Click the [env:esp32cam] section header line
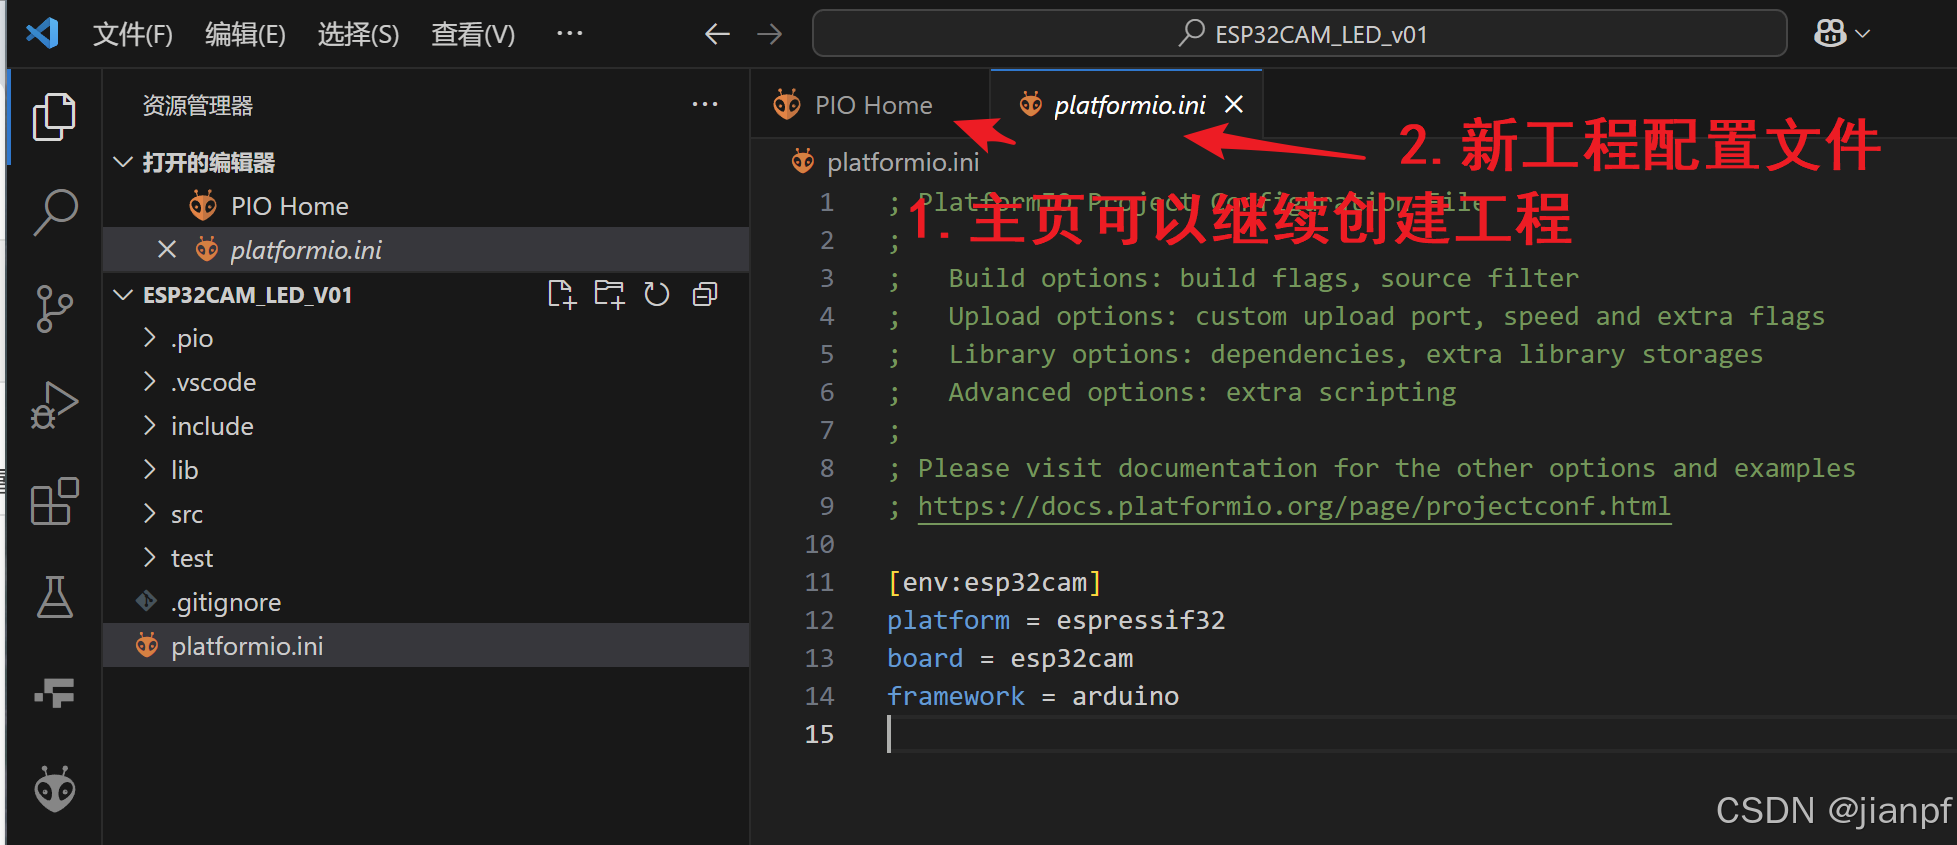The height and width of the screenshot is (845, 1957). tap(994, 582)
